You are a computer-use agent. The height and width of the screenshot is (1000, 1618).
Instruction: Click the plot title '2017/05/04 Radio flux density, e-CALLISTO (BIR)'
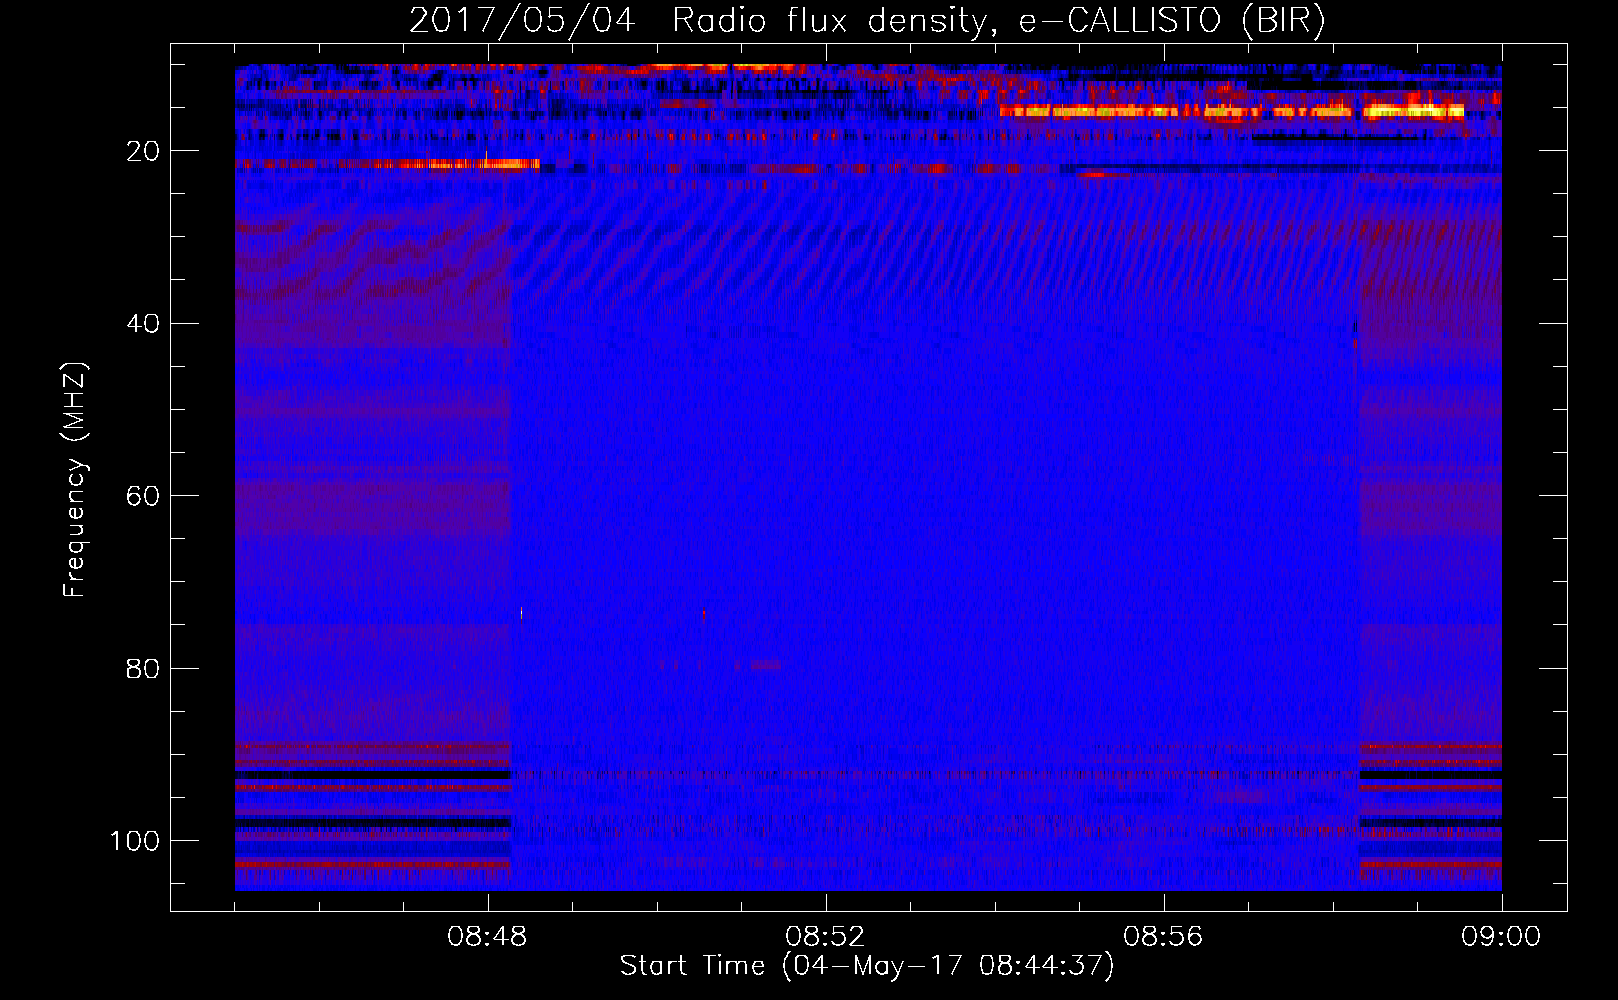pyautogui.click(x=867, y=20)
